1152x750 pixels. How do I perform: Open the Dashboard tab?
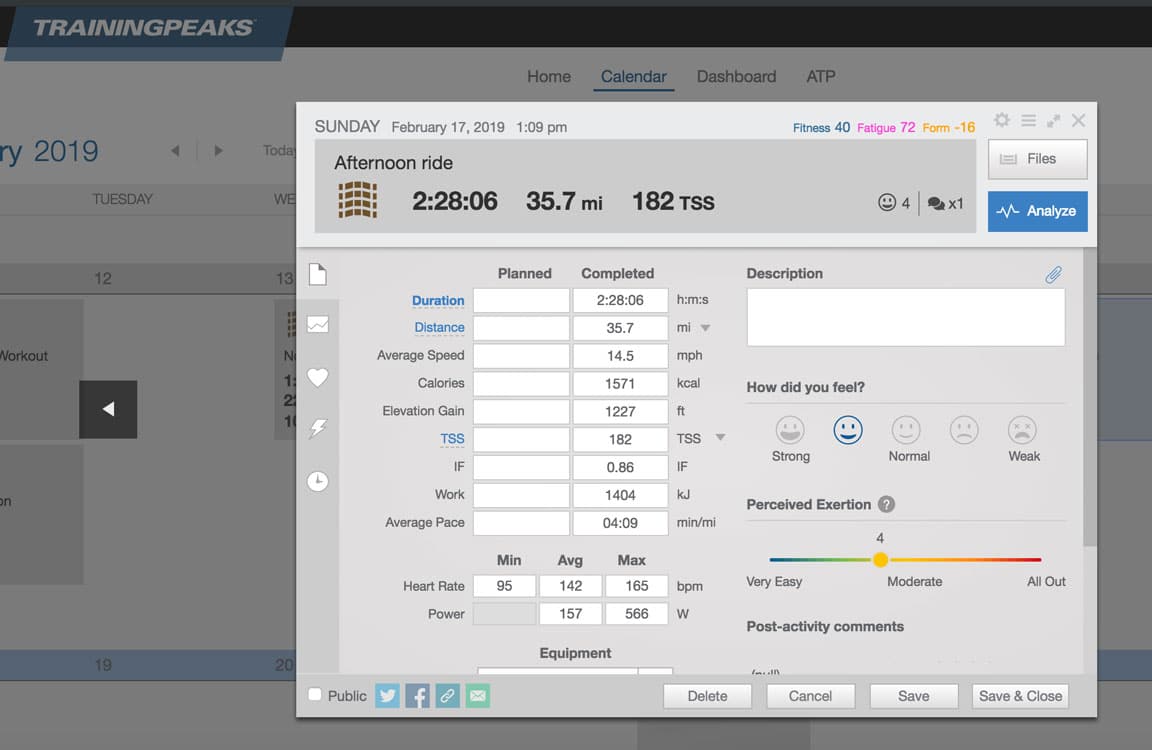(x=736, y=76)
